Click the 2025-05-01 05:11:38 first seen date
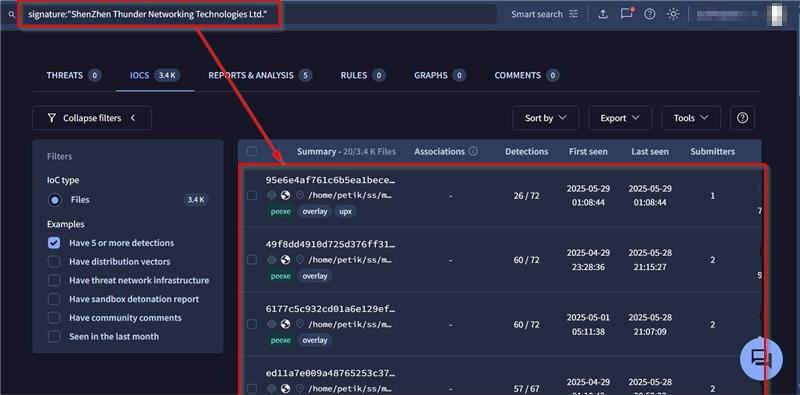Image resolution: width=800 pixels, height=395 pixels. tap(588, 324)
